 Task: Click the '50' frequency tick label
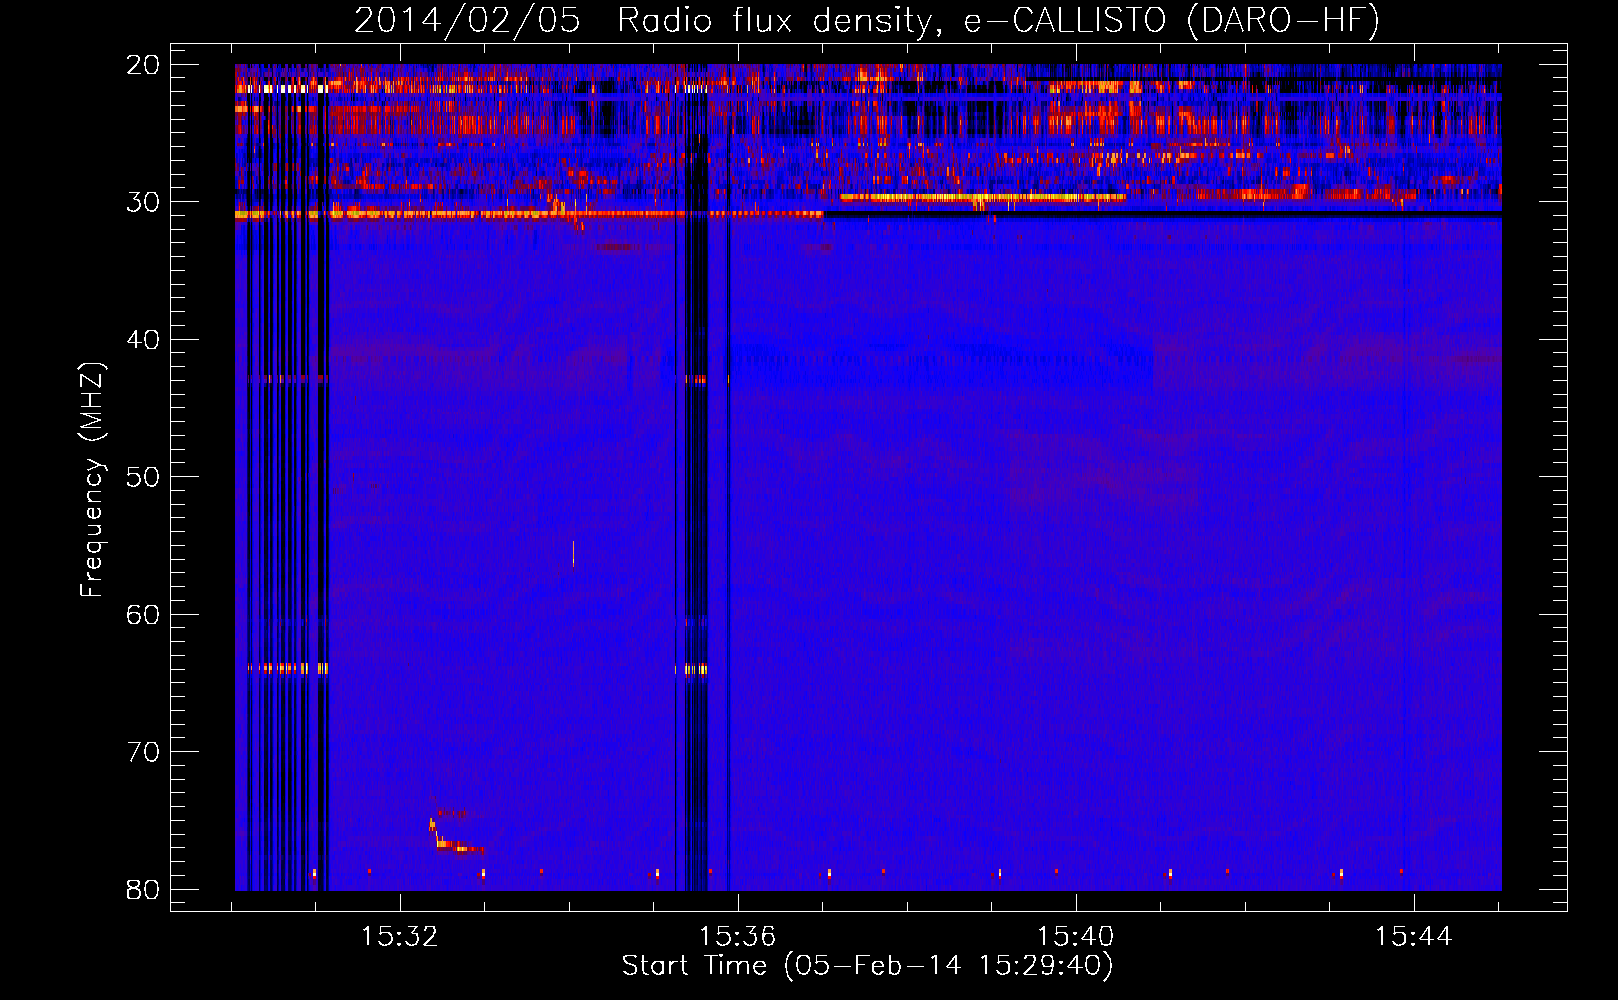pos(144,477)
